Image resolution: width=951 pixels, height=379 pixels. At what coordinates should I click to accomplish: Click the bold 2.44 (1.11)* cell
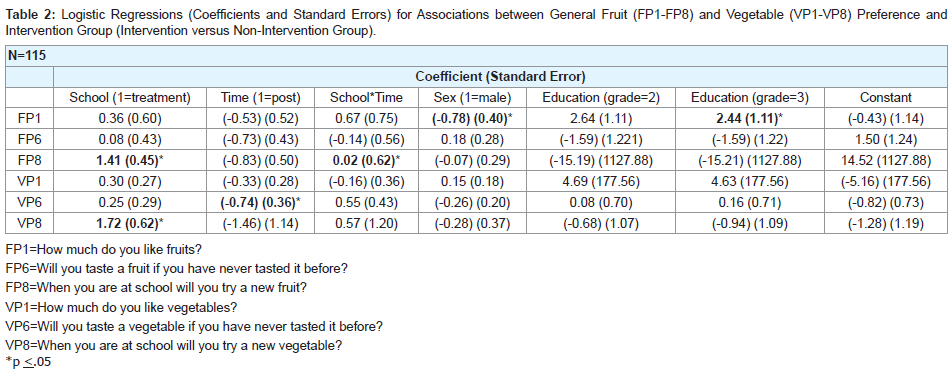pyautogui.click(x=750, y=119)
